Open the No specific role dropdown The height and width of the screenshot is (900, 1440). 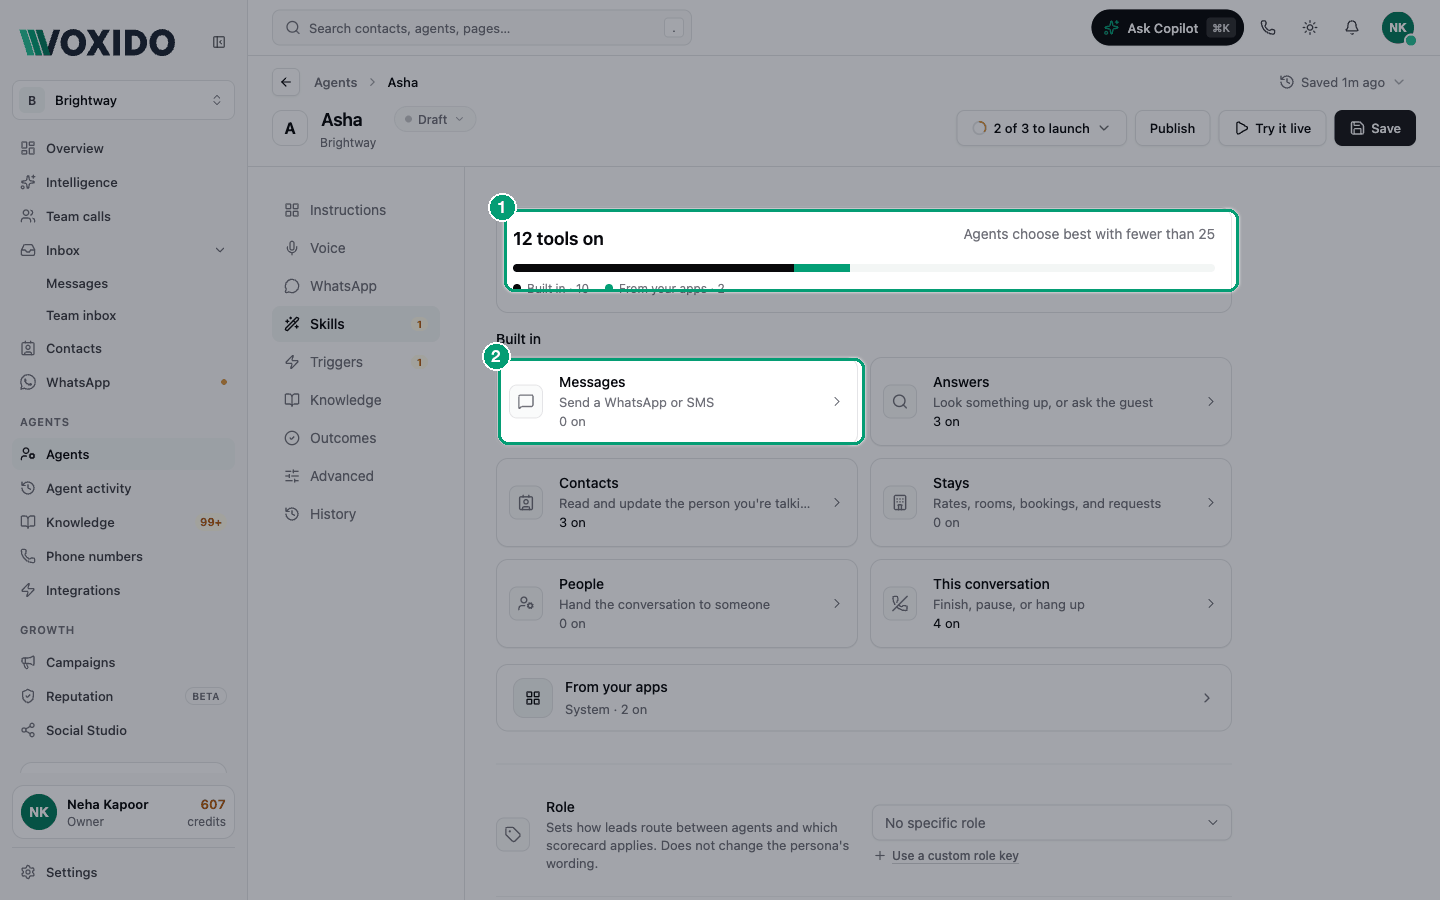point(1051,823)
